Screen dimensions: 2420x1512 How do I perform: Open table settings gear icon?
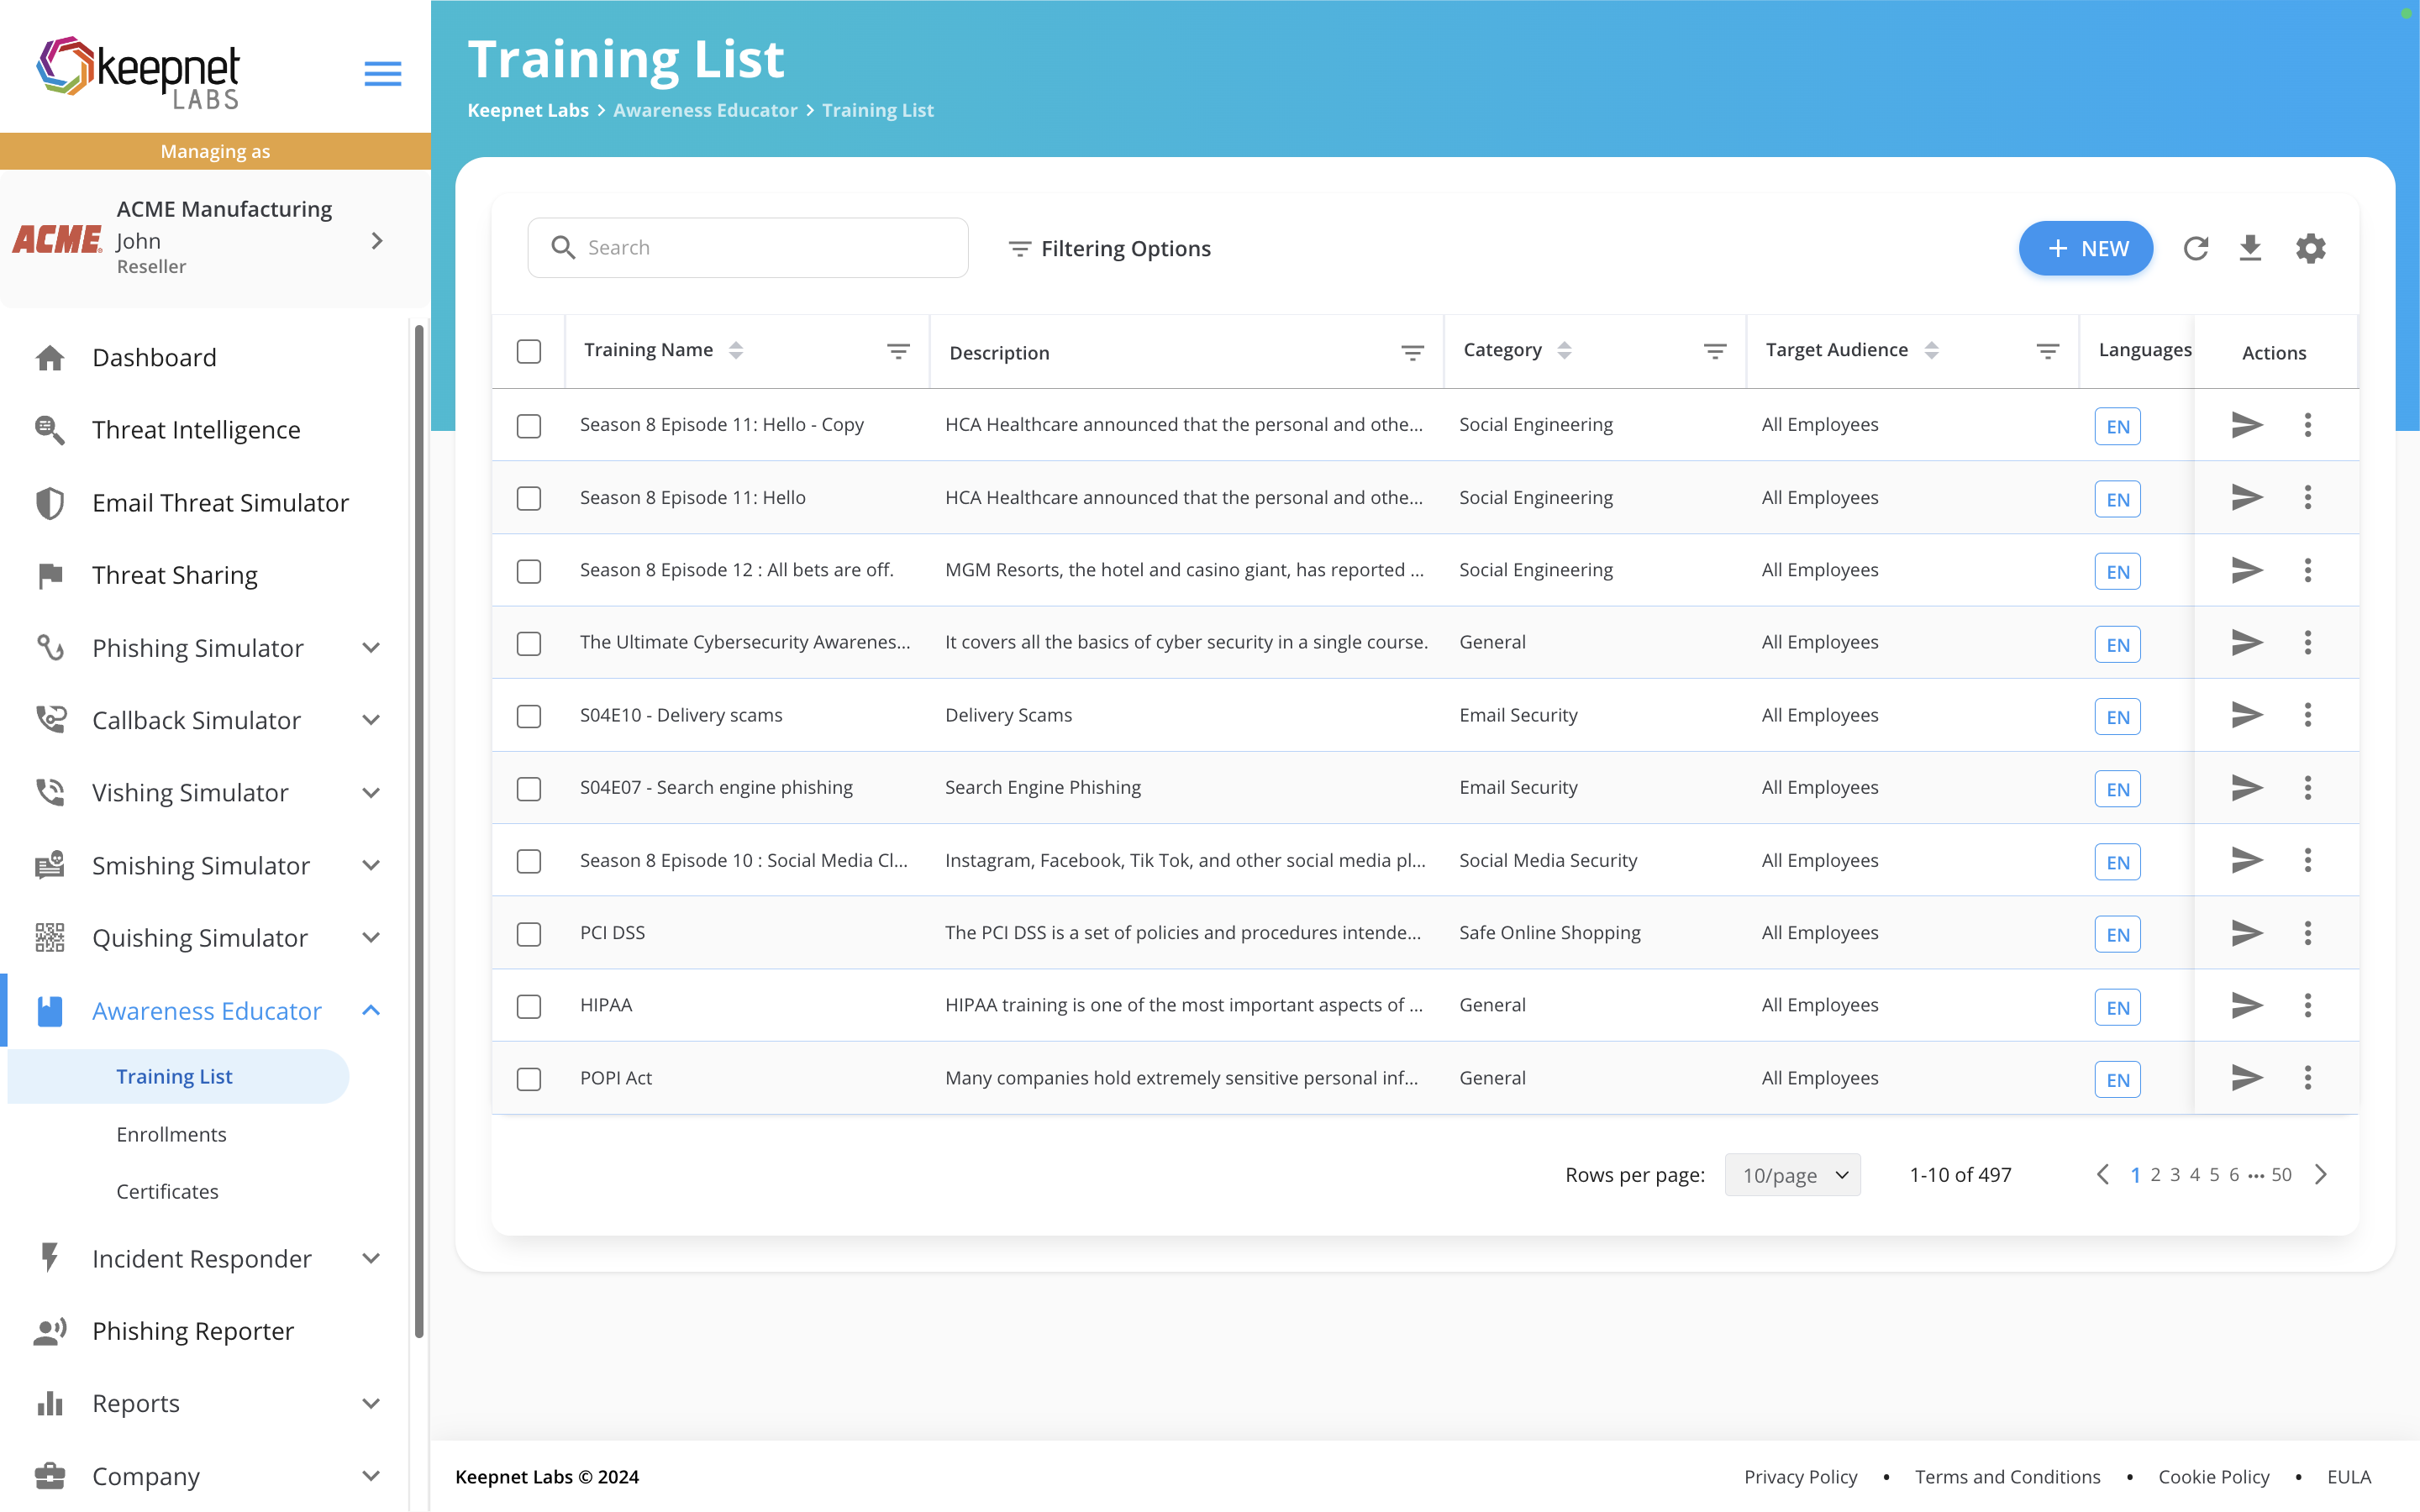pos(2310,248)
